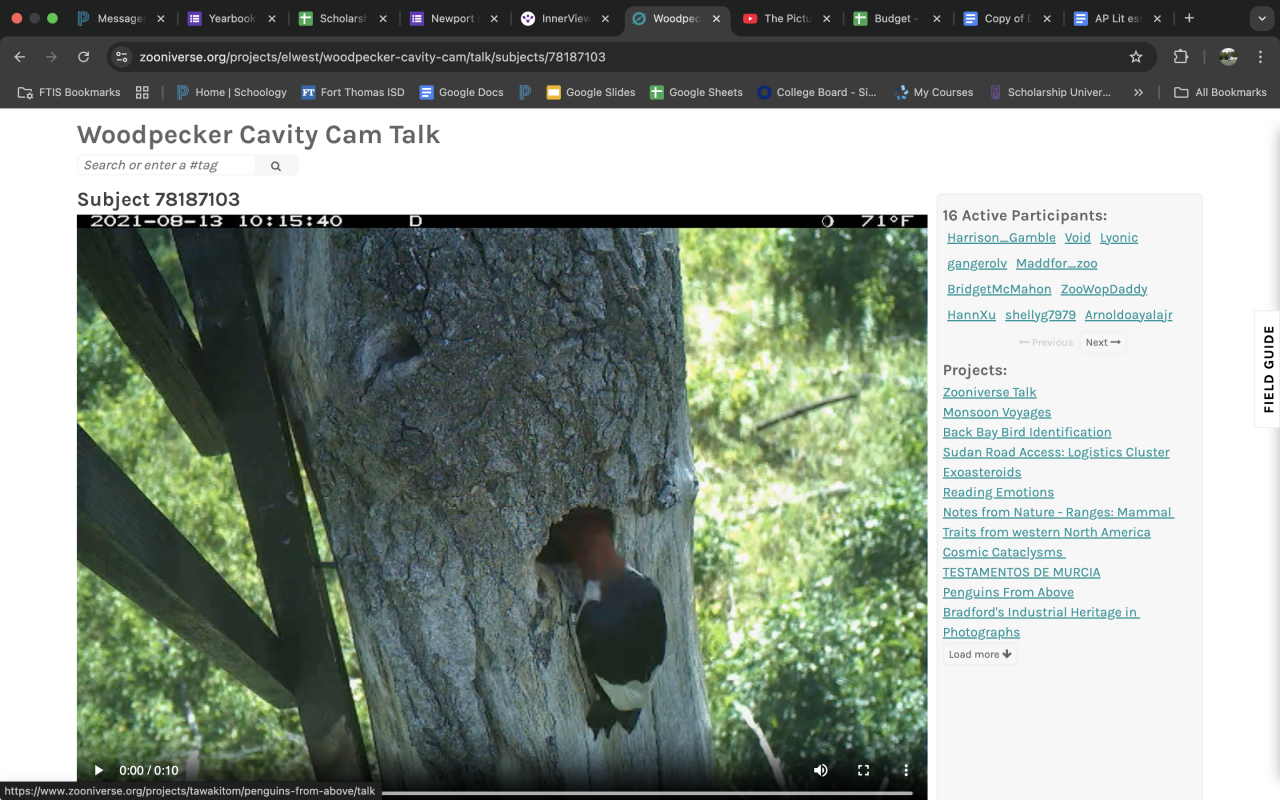The width and height of the screenshot is (1280, 800).
Task: Open Sudan Road Access: Logistics Cluster
Action: click(1056, 452)
